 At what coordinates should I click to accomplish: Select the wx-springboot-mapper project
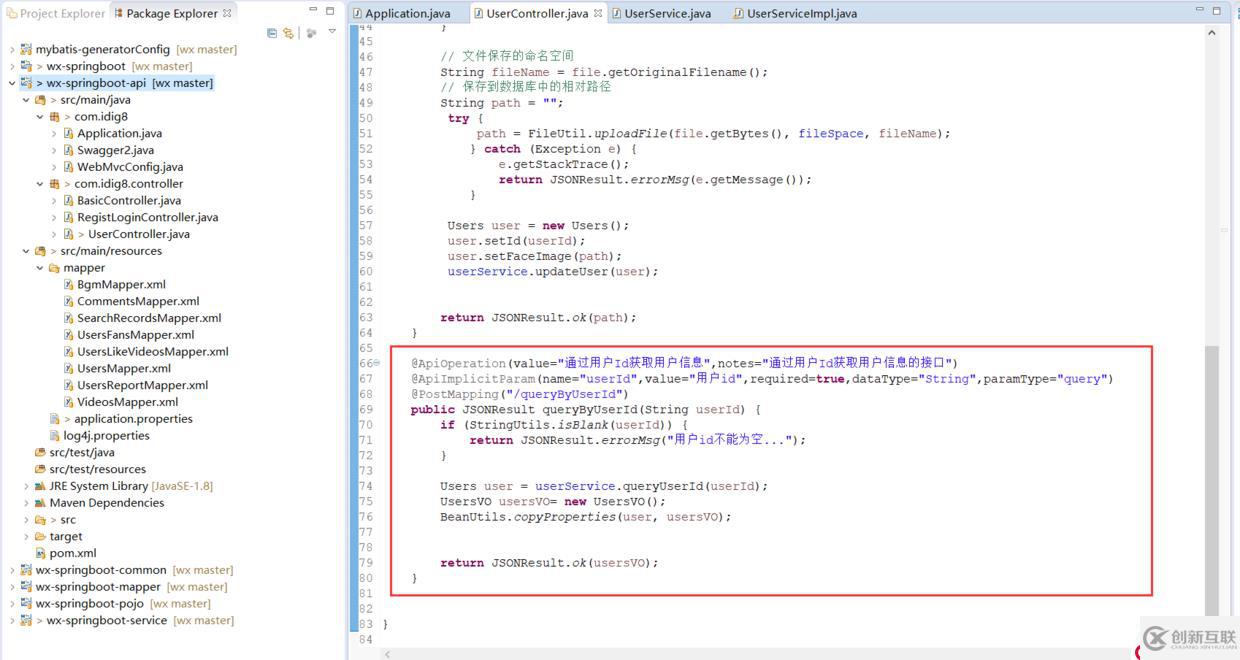coord(98,587)
